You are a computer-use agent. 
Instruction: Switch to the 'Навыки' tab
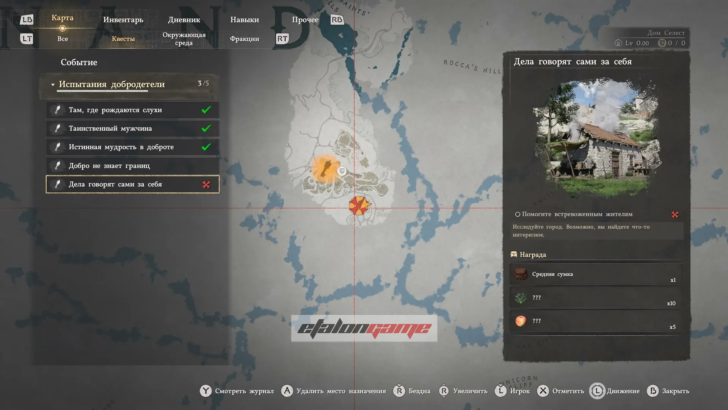244,19
